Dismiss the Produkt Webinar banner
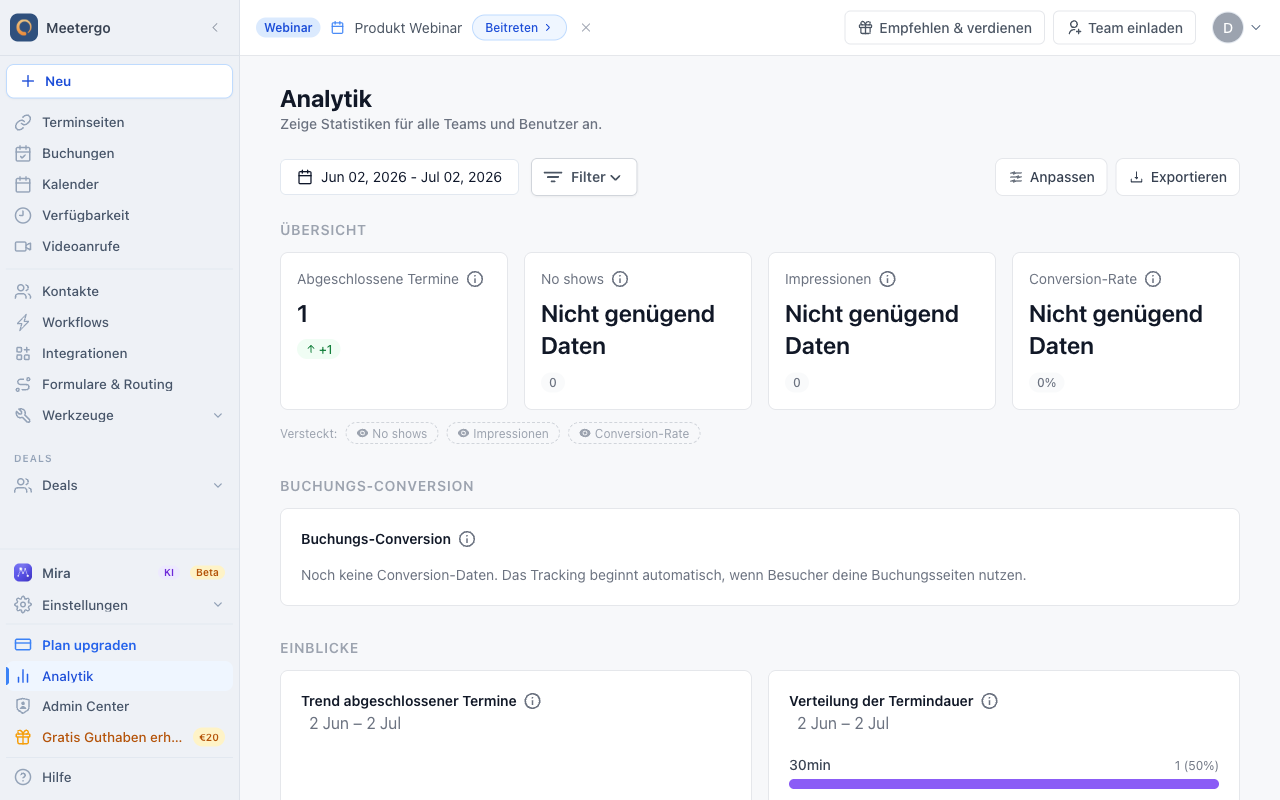This screenshot has width=1280, height=800. tap(586, 28)
